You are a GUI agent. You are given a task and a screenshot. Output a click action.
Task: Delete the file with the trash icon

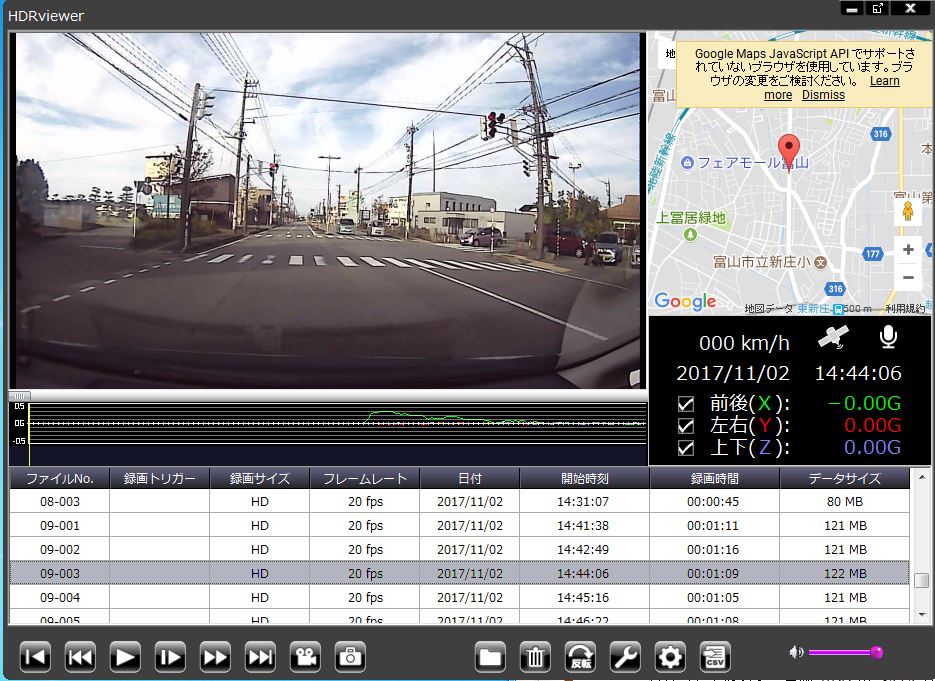click(x=535, y=657)
